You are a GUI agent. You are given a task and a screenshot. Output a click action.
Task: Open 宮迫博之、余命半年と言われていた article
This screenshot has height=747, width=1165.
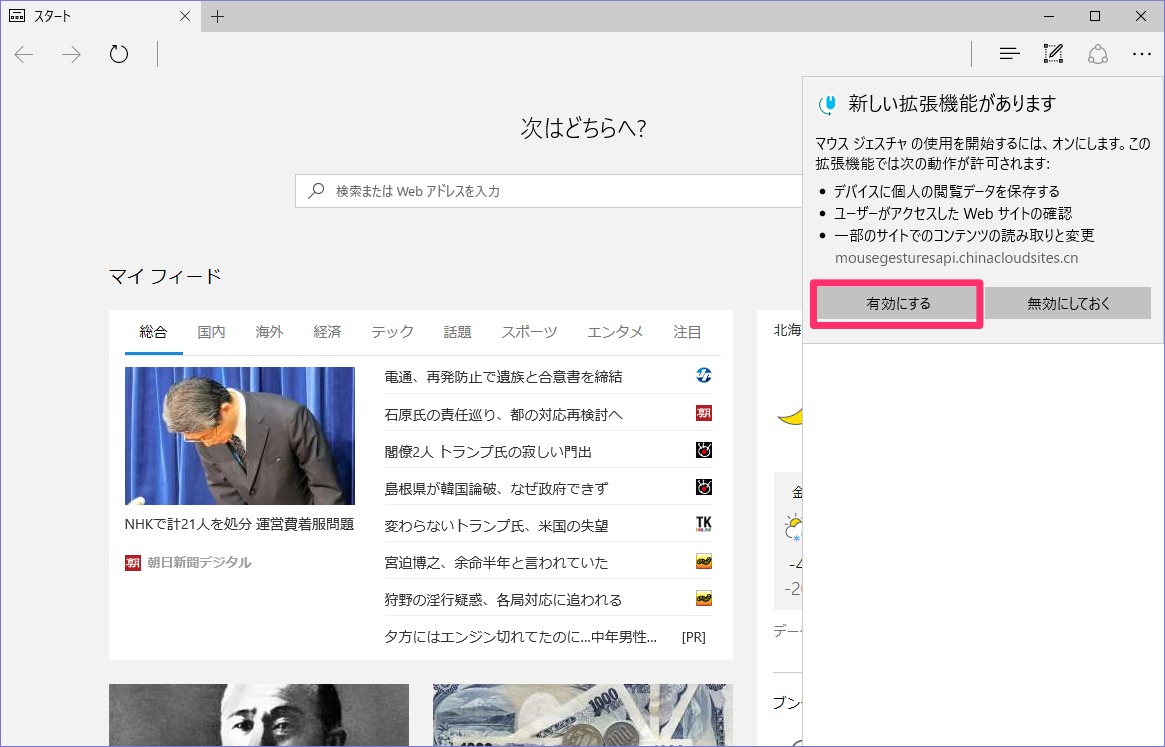coord(496,563)
